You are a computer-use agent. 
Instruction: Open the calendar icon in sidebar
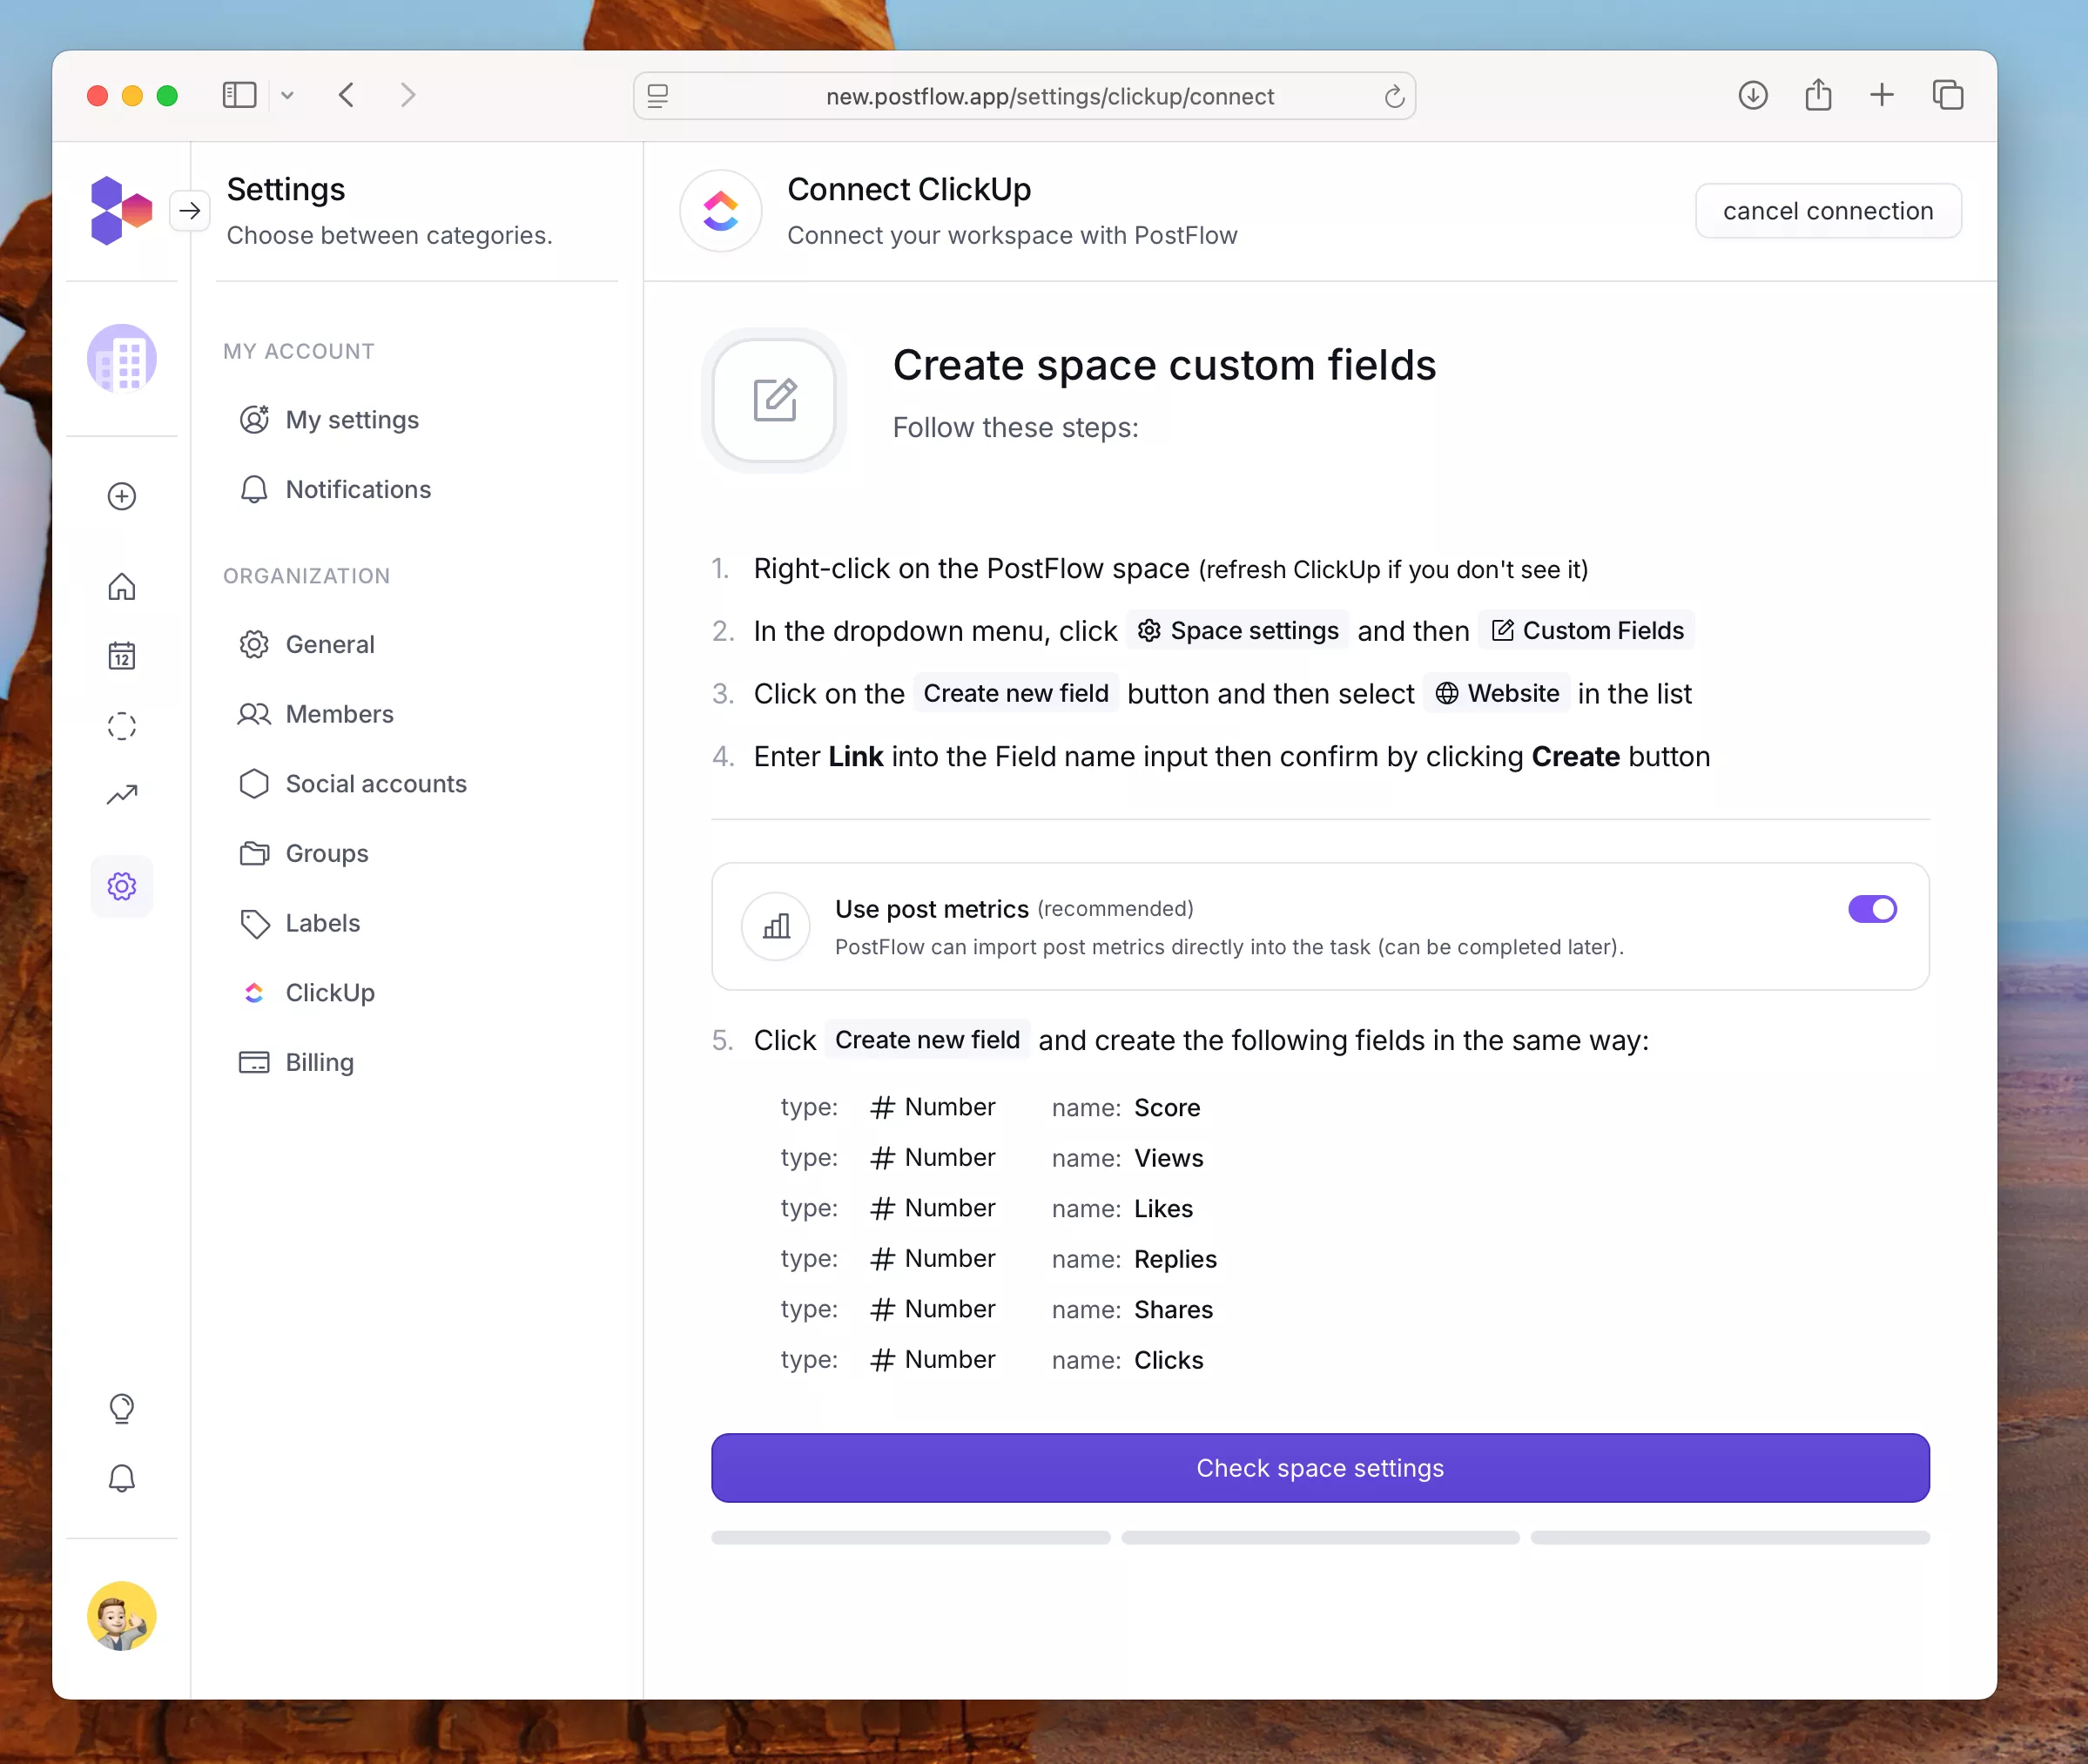(x=122, y=656)
